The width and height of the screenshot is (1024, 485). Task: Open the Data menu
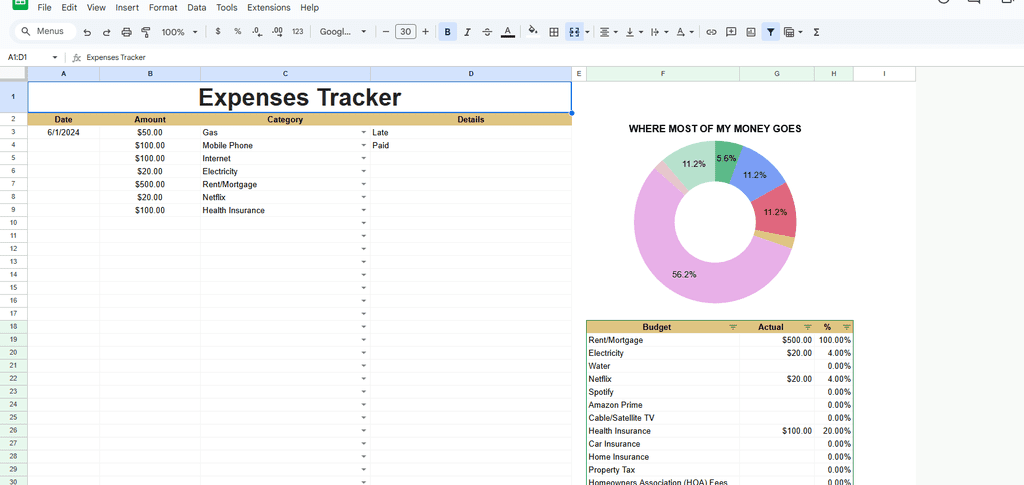[197, 8]
